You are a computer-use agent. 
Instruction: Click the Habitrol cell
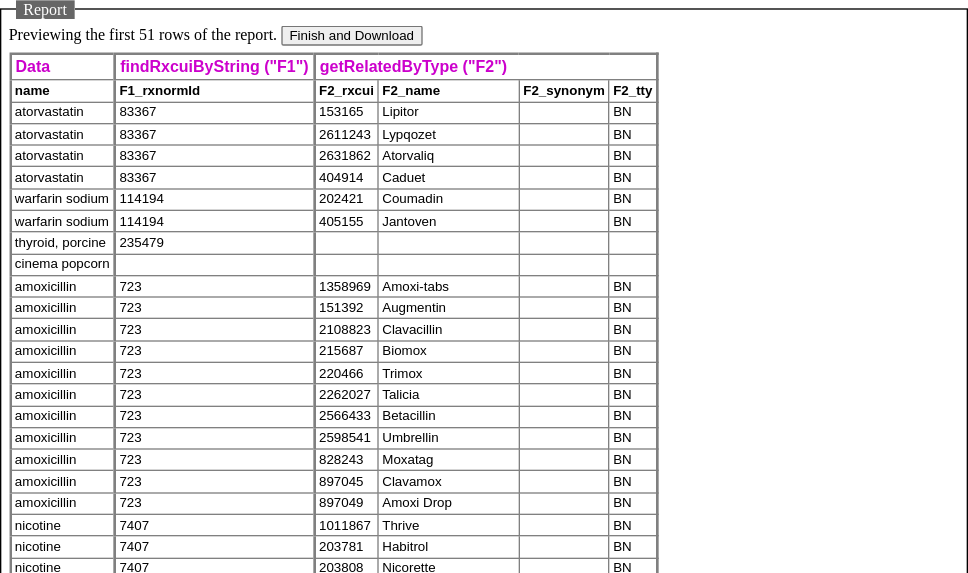coord(449,547)
